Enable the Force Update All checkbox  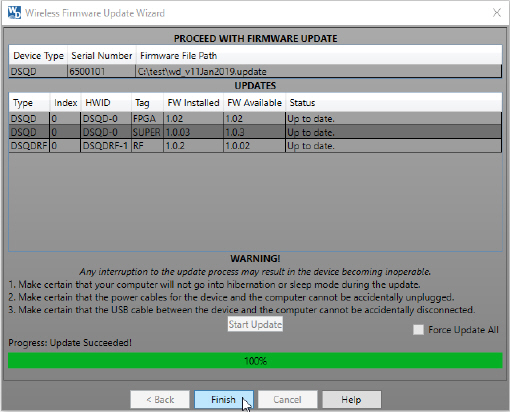tap(418, 330)
